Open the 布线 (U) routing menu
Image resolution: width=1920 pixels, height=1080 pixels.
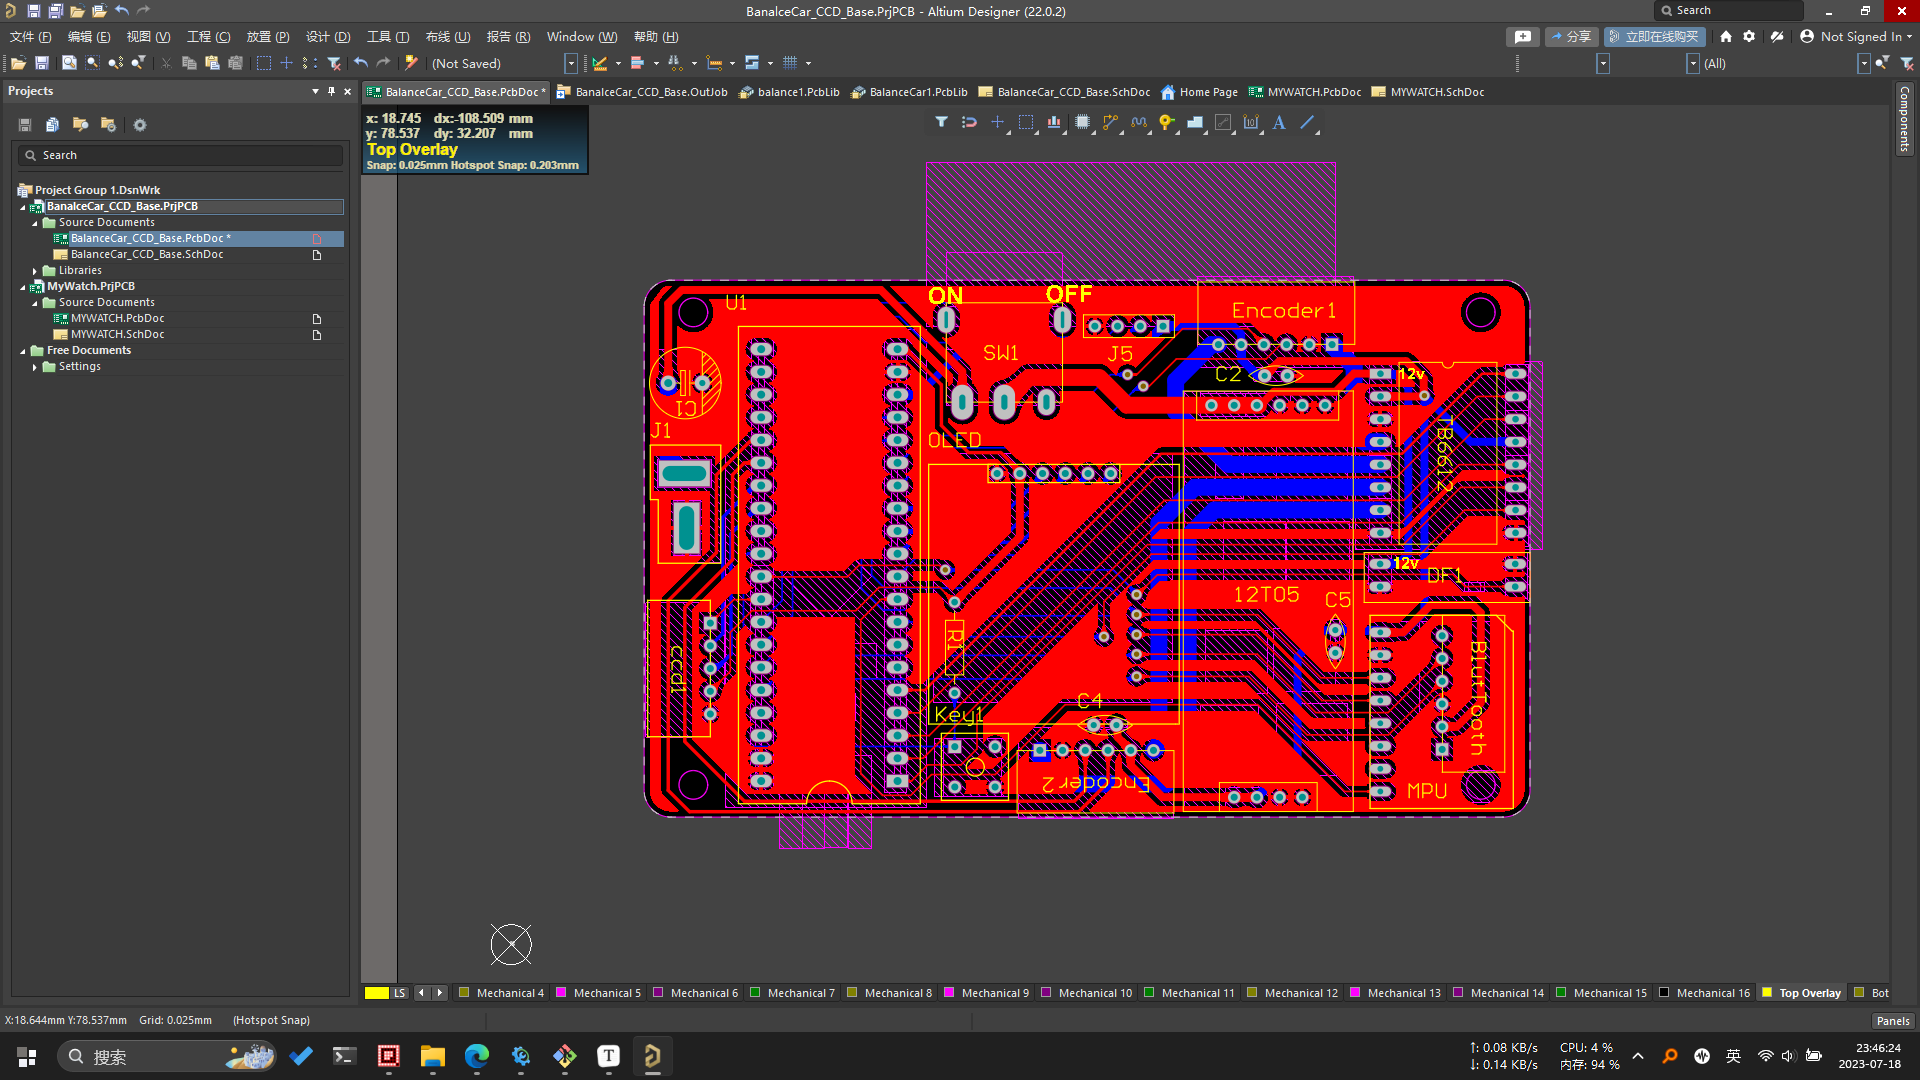click(x=448, y=37)
